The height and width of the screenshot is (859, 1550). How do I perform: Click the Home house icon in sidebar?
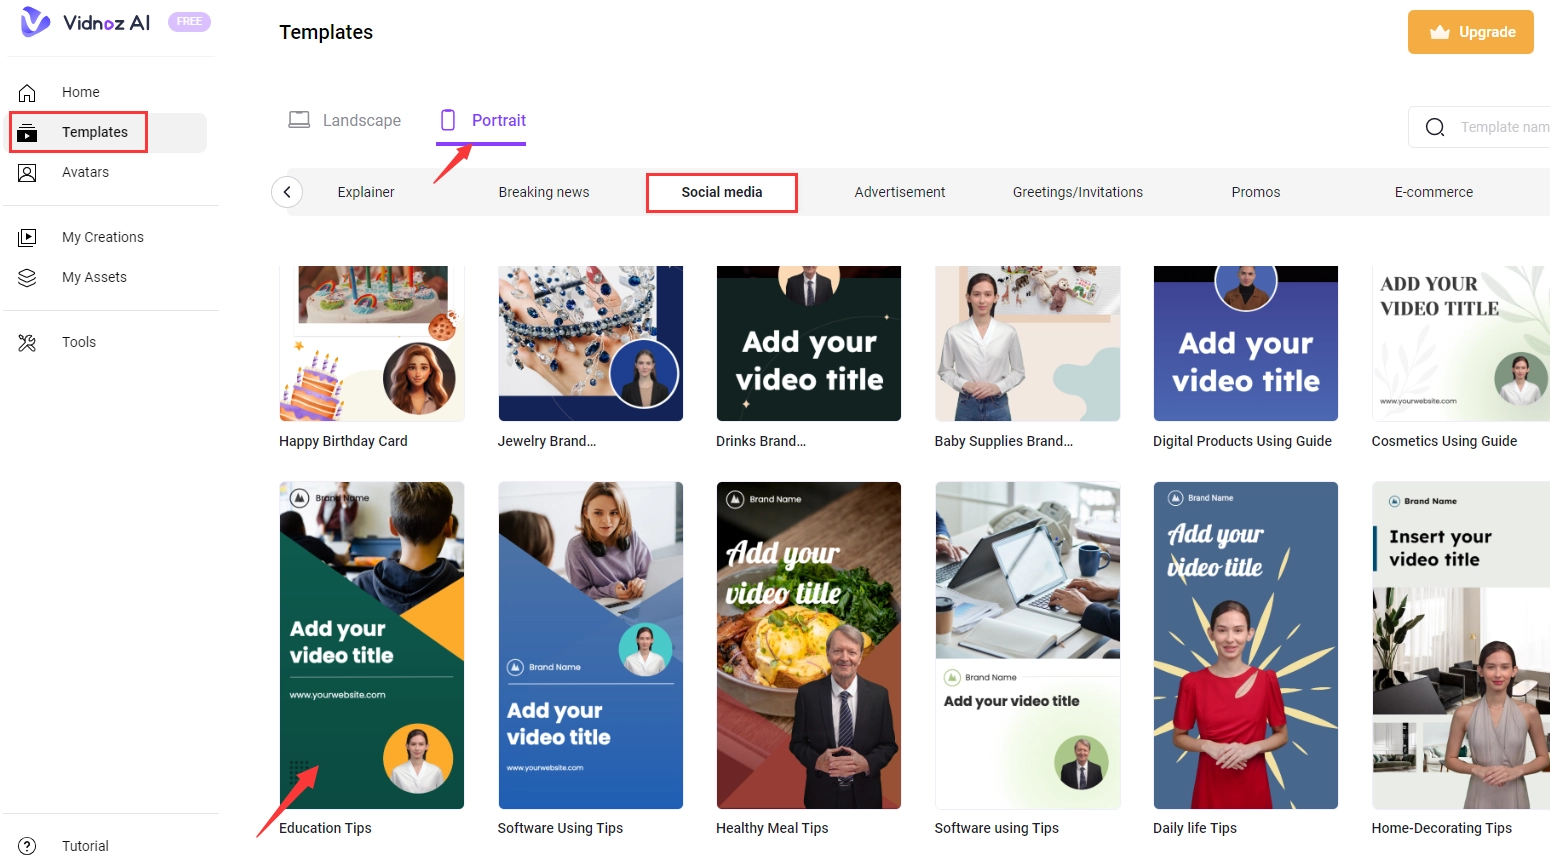coord(27,93)
